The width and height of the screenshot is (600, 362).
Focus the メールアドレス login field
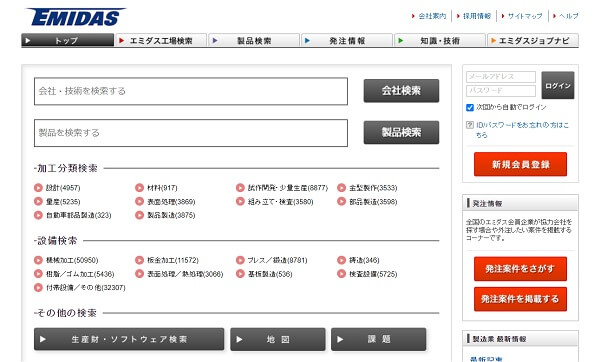(501, 77)
